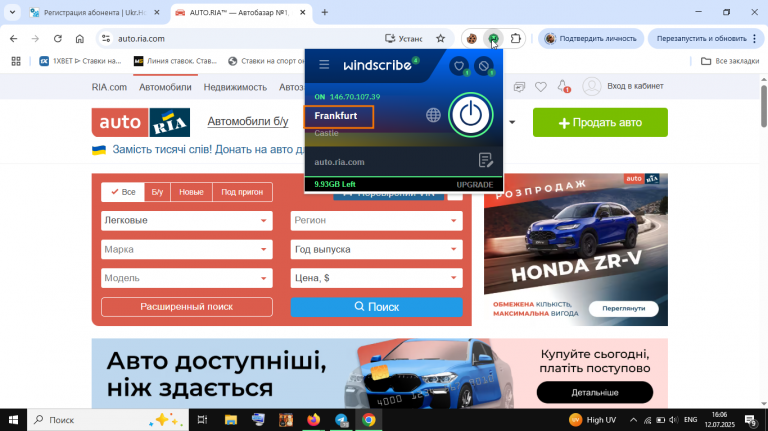Open Автомобили б/у link
Image resolution: width=768 pixels, height=431 pixels.
click(x=248, y=121)
